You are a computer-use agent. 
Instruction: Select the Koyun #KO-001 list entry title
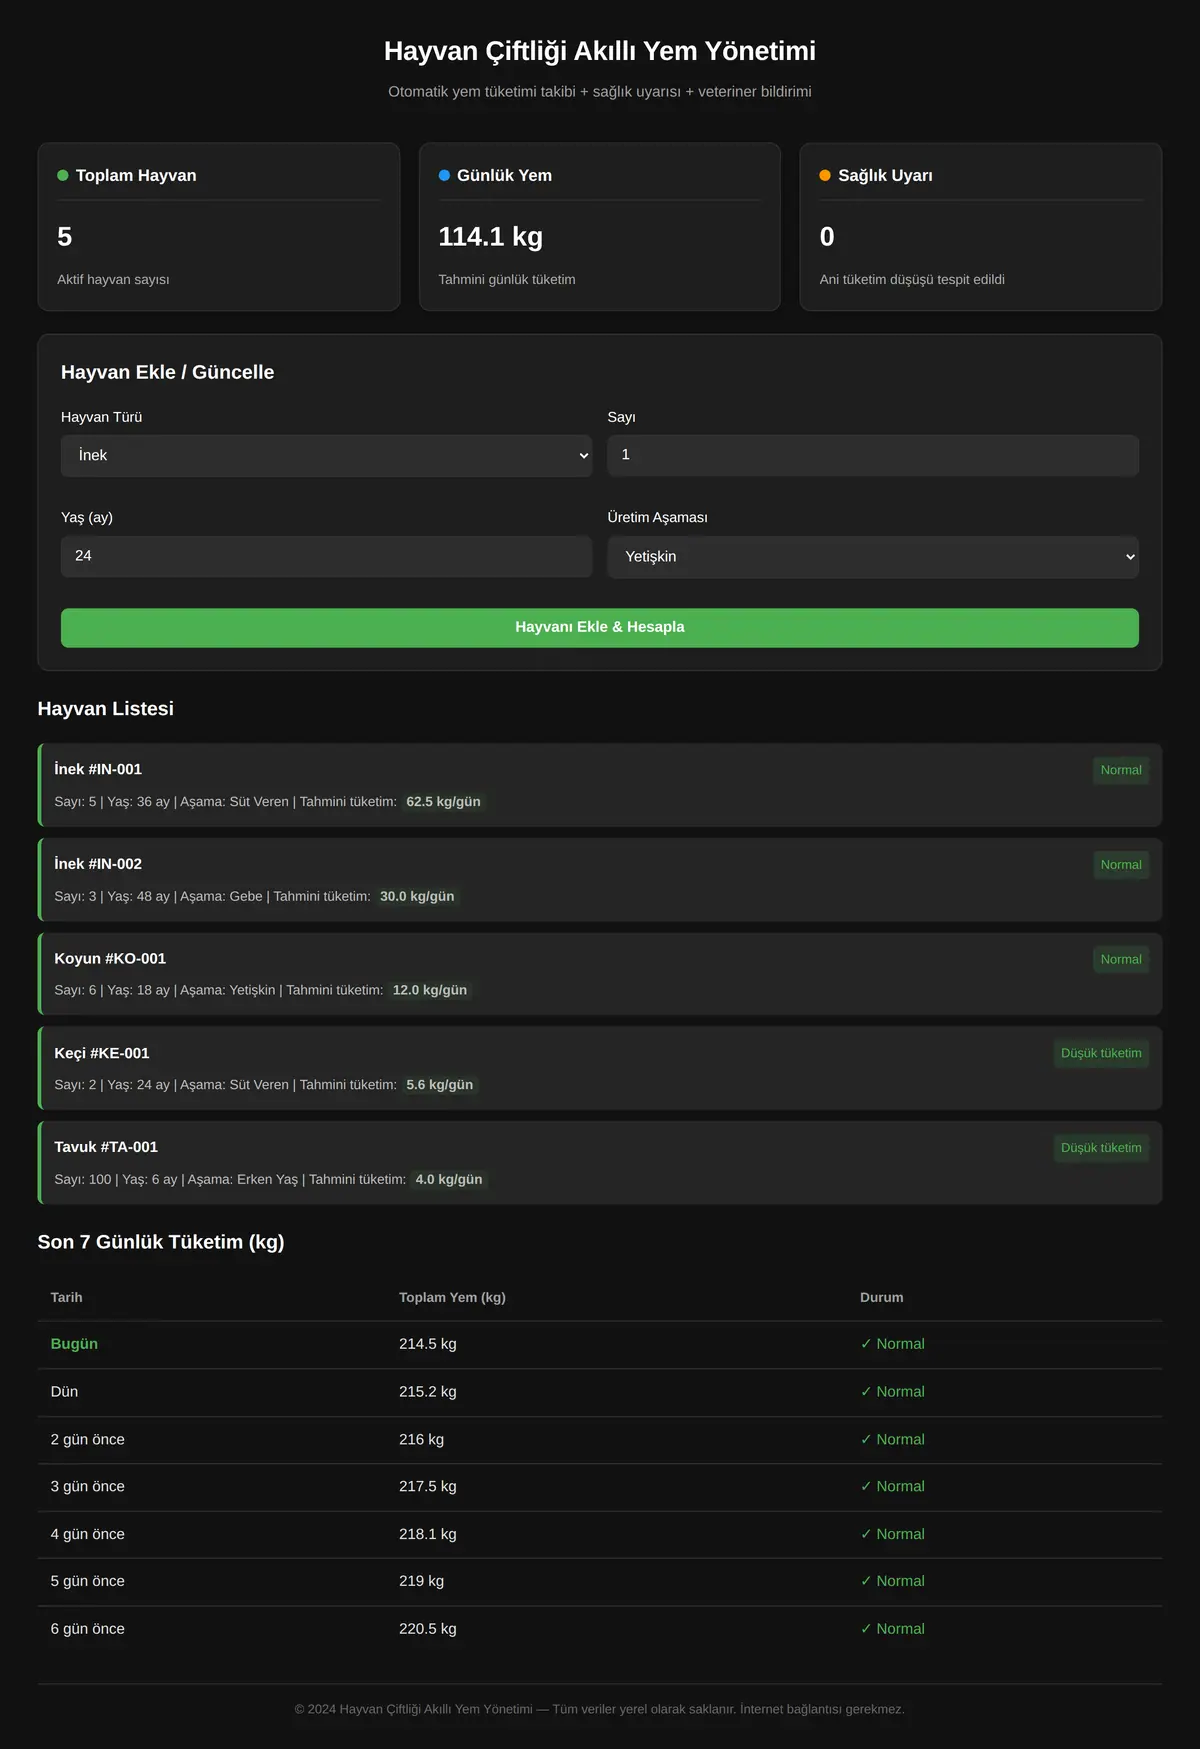(110, 958)
